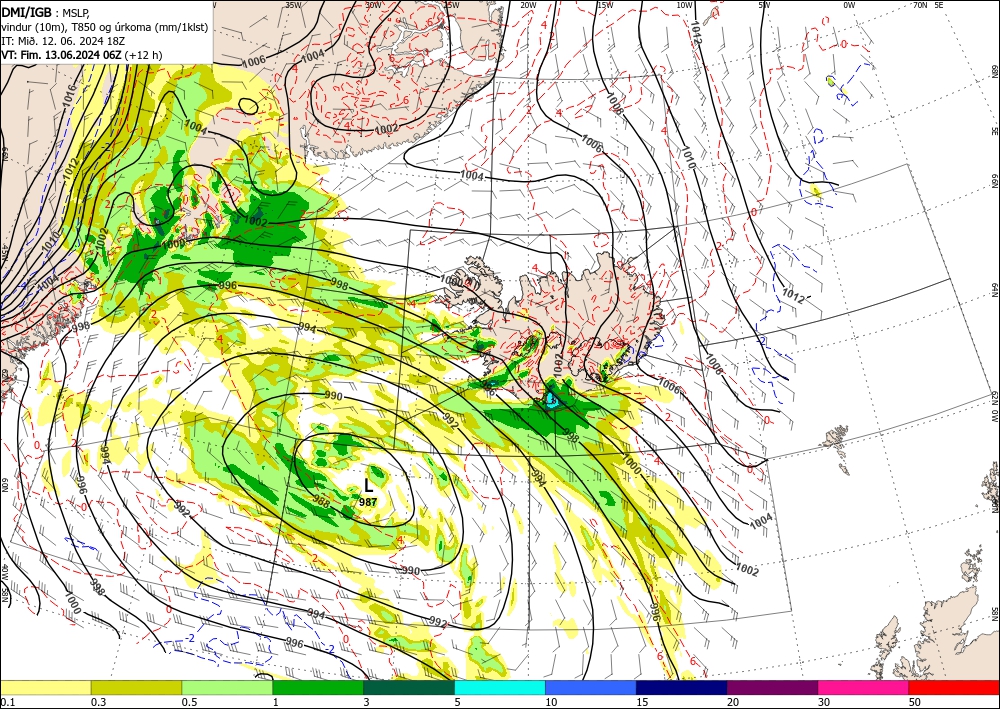1000x709 pixels.
Task: Click the red 50+ legend band
Action: [954, 687]
